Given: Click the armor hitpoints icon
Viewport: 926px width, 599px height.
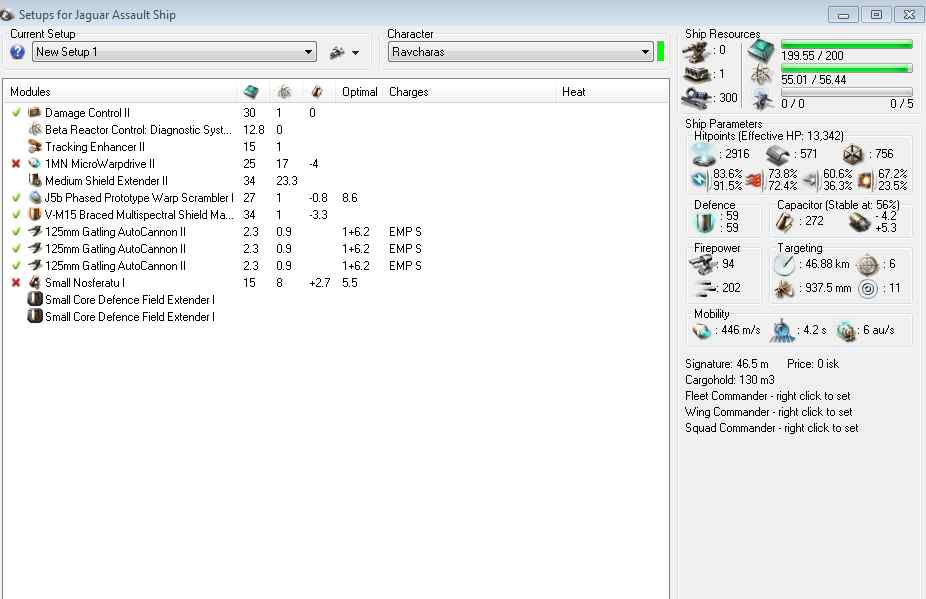Looking at the screenshot, I should [x=777, y=155].
